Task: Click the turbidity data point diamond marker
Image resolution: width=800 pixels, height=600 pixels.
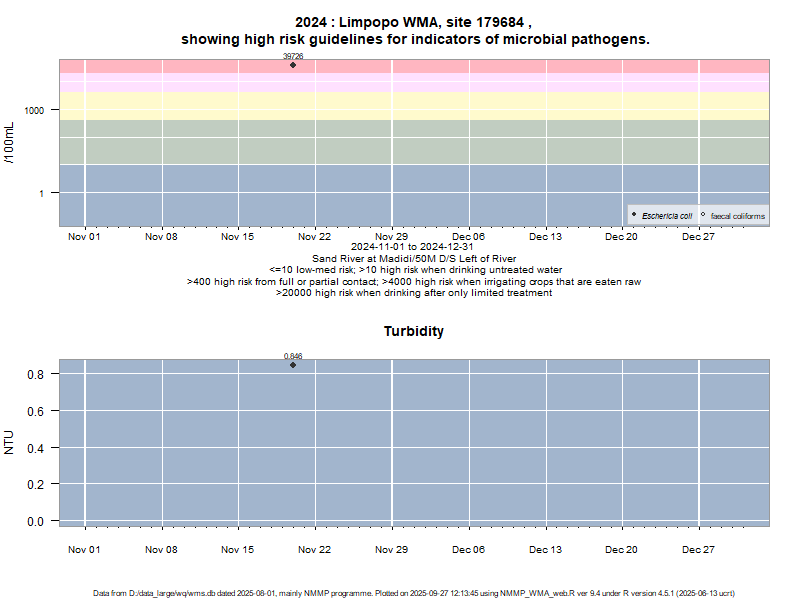Action: click(293, 365)
